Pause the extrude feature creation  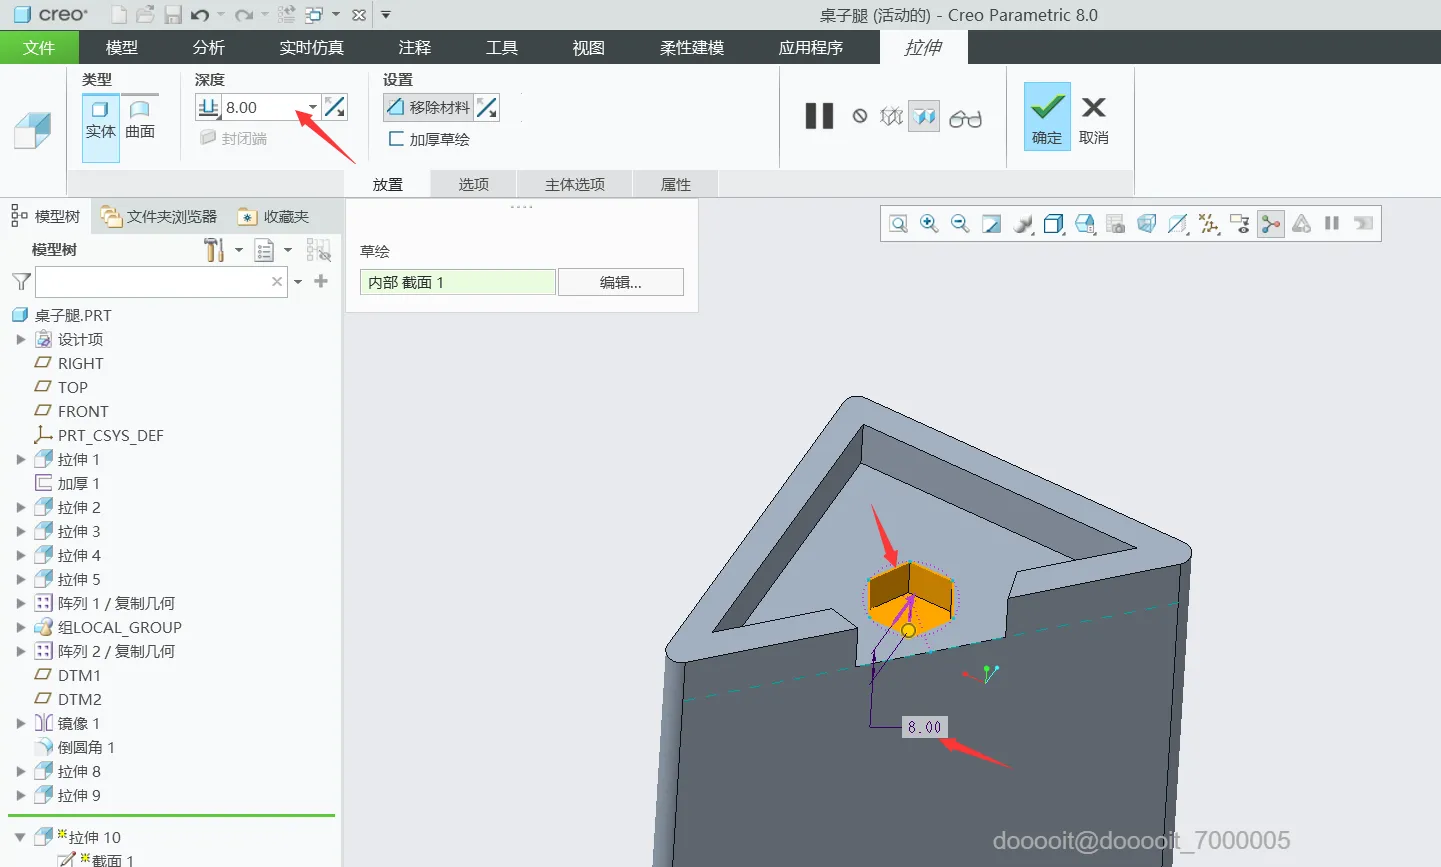point(819,116)
